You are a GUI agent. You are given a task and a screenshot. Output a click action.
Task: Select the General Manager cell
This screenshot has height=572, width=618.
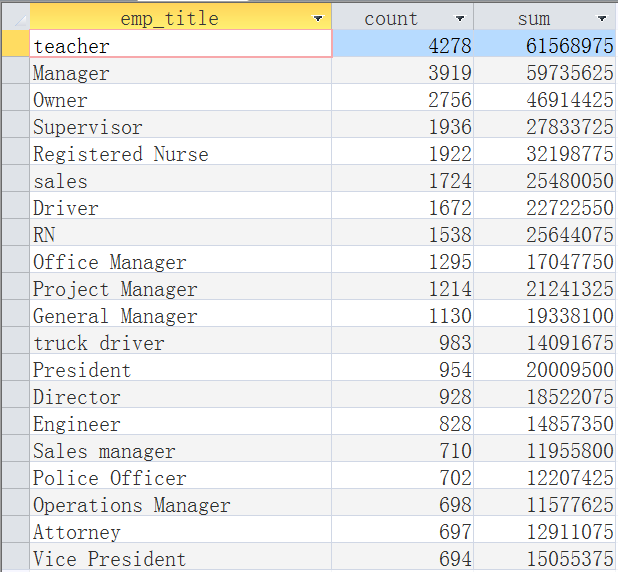[181, 313]
